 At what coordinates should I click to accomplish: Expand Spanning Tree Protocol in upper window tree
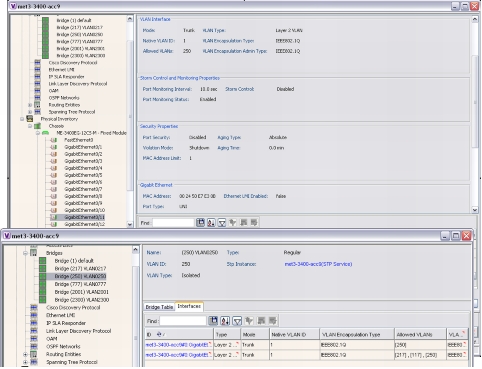(x=30, y=112)
